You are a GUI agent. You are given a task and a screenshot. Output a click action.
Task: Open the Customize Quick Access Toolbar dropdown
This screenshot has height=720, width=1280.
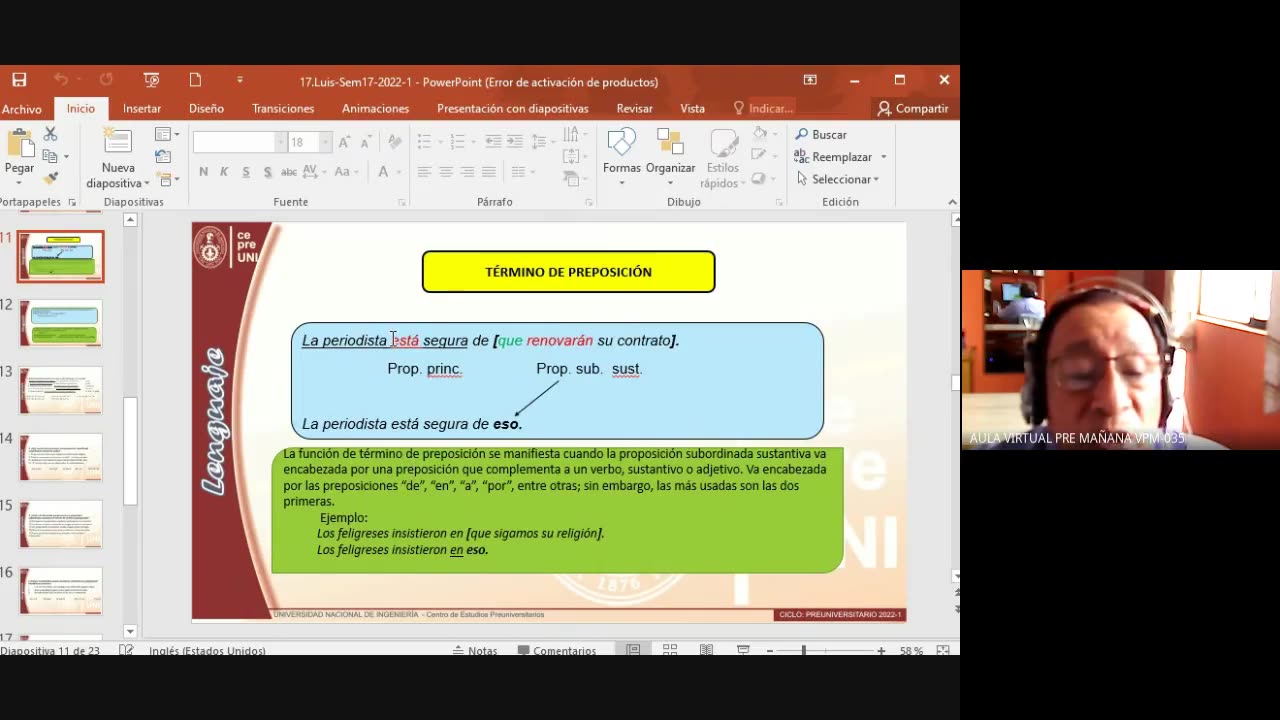click(240, 80)
